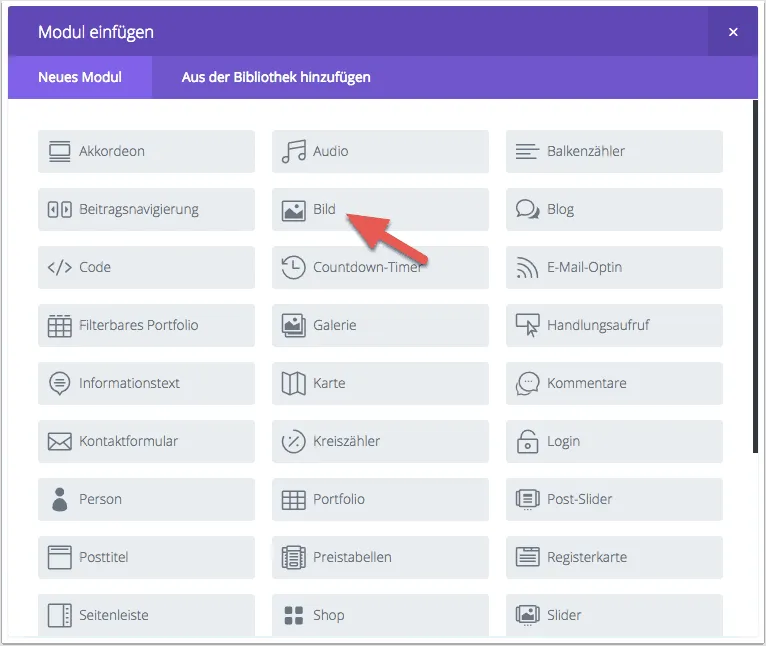766x646 pixels.
Task: Select the Countdown-Timer clock icon
Action: pos(293,267)
